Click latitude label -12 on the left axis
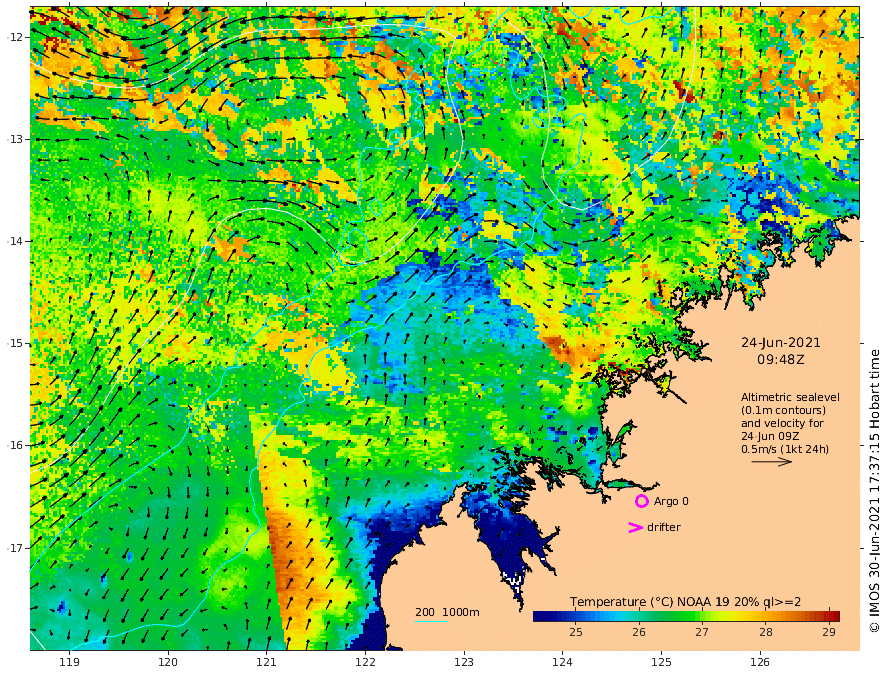The width and height of the screenshot is (880, 680). (14, 37)
